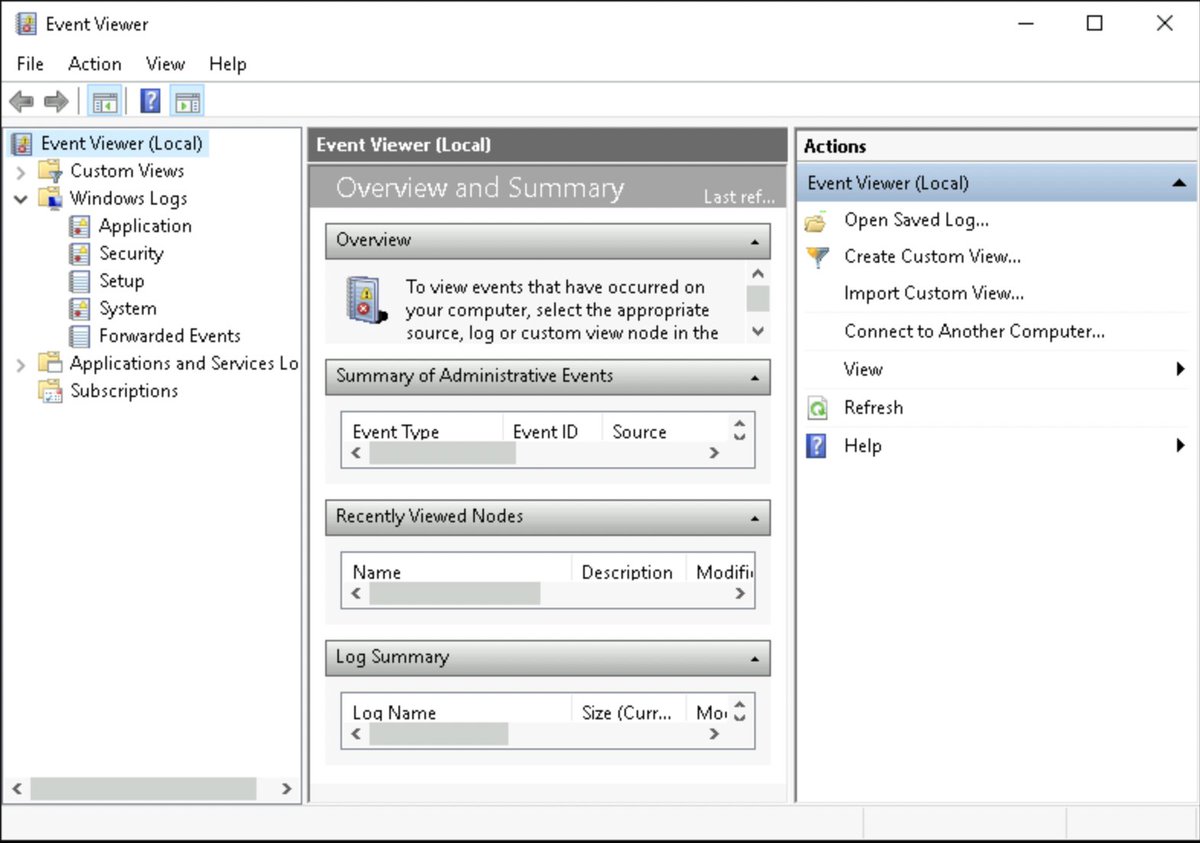1200x843 pixels.
Task: Collapse the Summary of Administrative Events section
Action: (754, 377)
